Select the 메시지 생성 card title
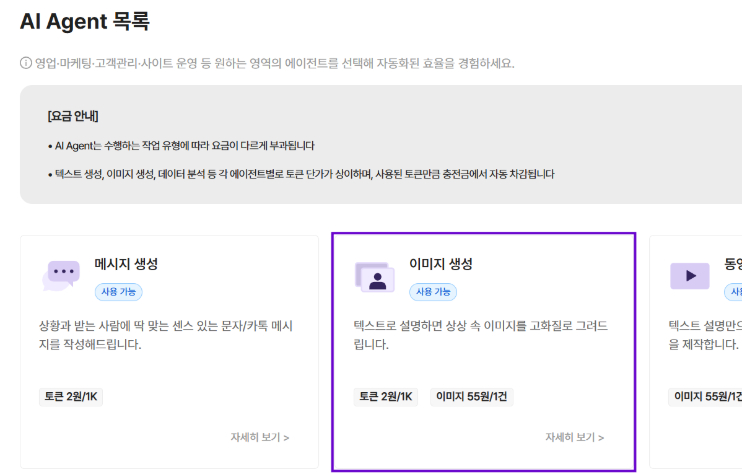The image size is (742, 474). click(x=126, y=264)
